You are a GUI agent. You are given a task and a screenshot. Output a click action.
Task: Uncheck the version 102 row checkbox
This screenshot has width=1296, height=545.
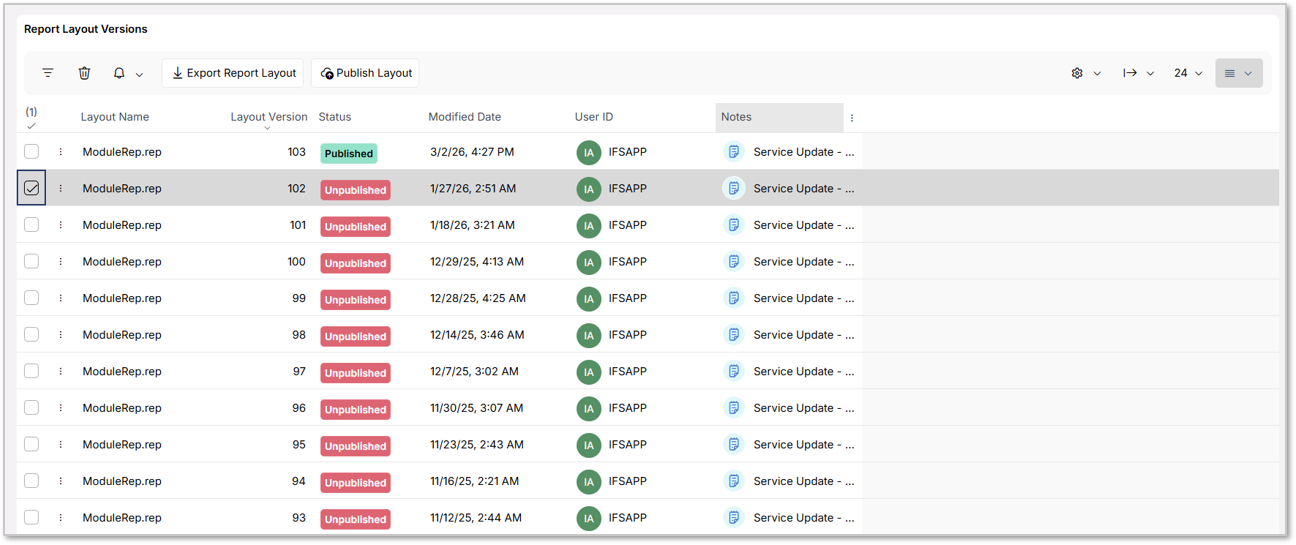click(x=32, y=188)
